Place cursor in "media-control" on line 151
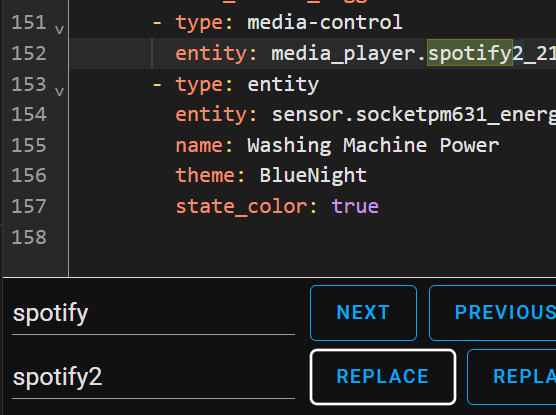The image size is (556, 415). pyautogui.click(x=325, y=23)
